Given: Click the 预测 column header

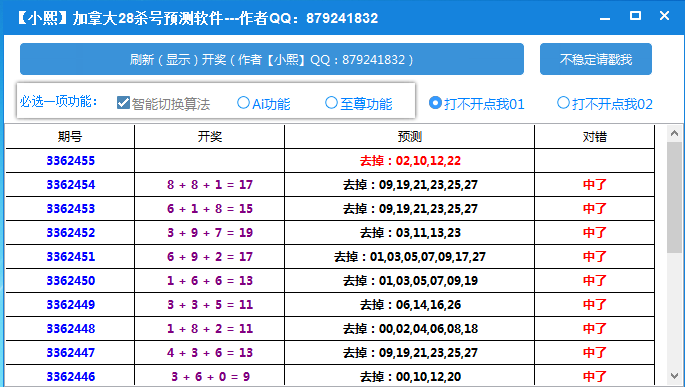Looking at the screenshot, I should (409, 137).
